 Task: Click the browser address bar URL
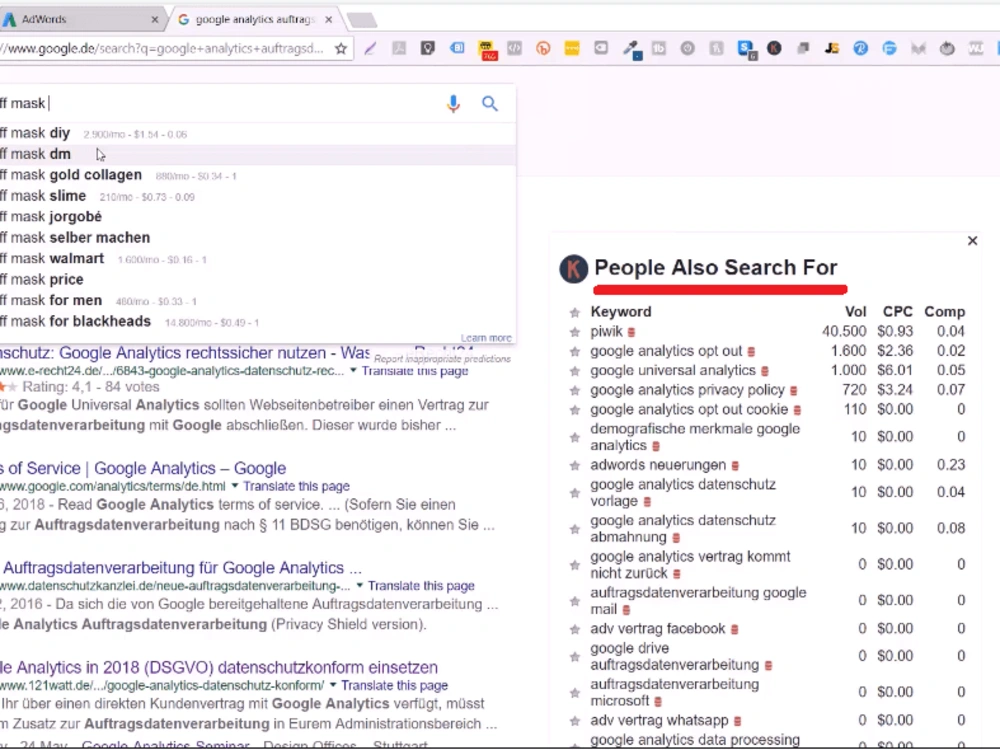[x=163, y=48]
